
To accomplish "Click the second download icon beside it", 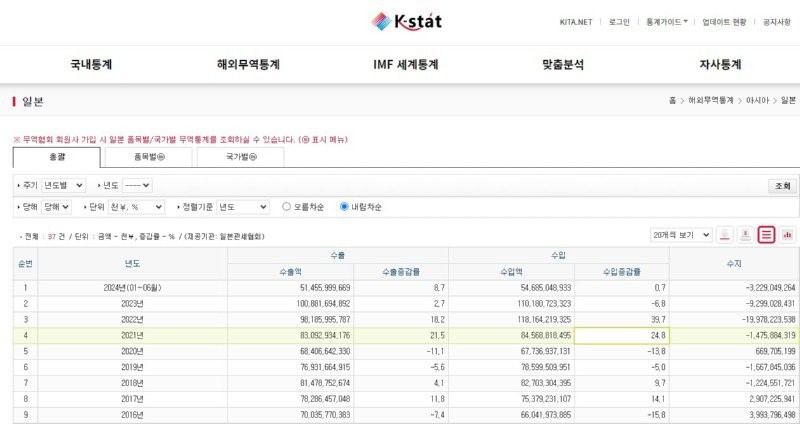I will (x=745, y=234).
